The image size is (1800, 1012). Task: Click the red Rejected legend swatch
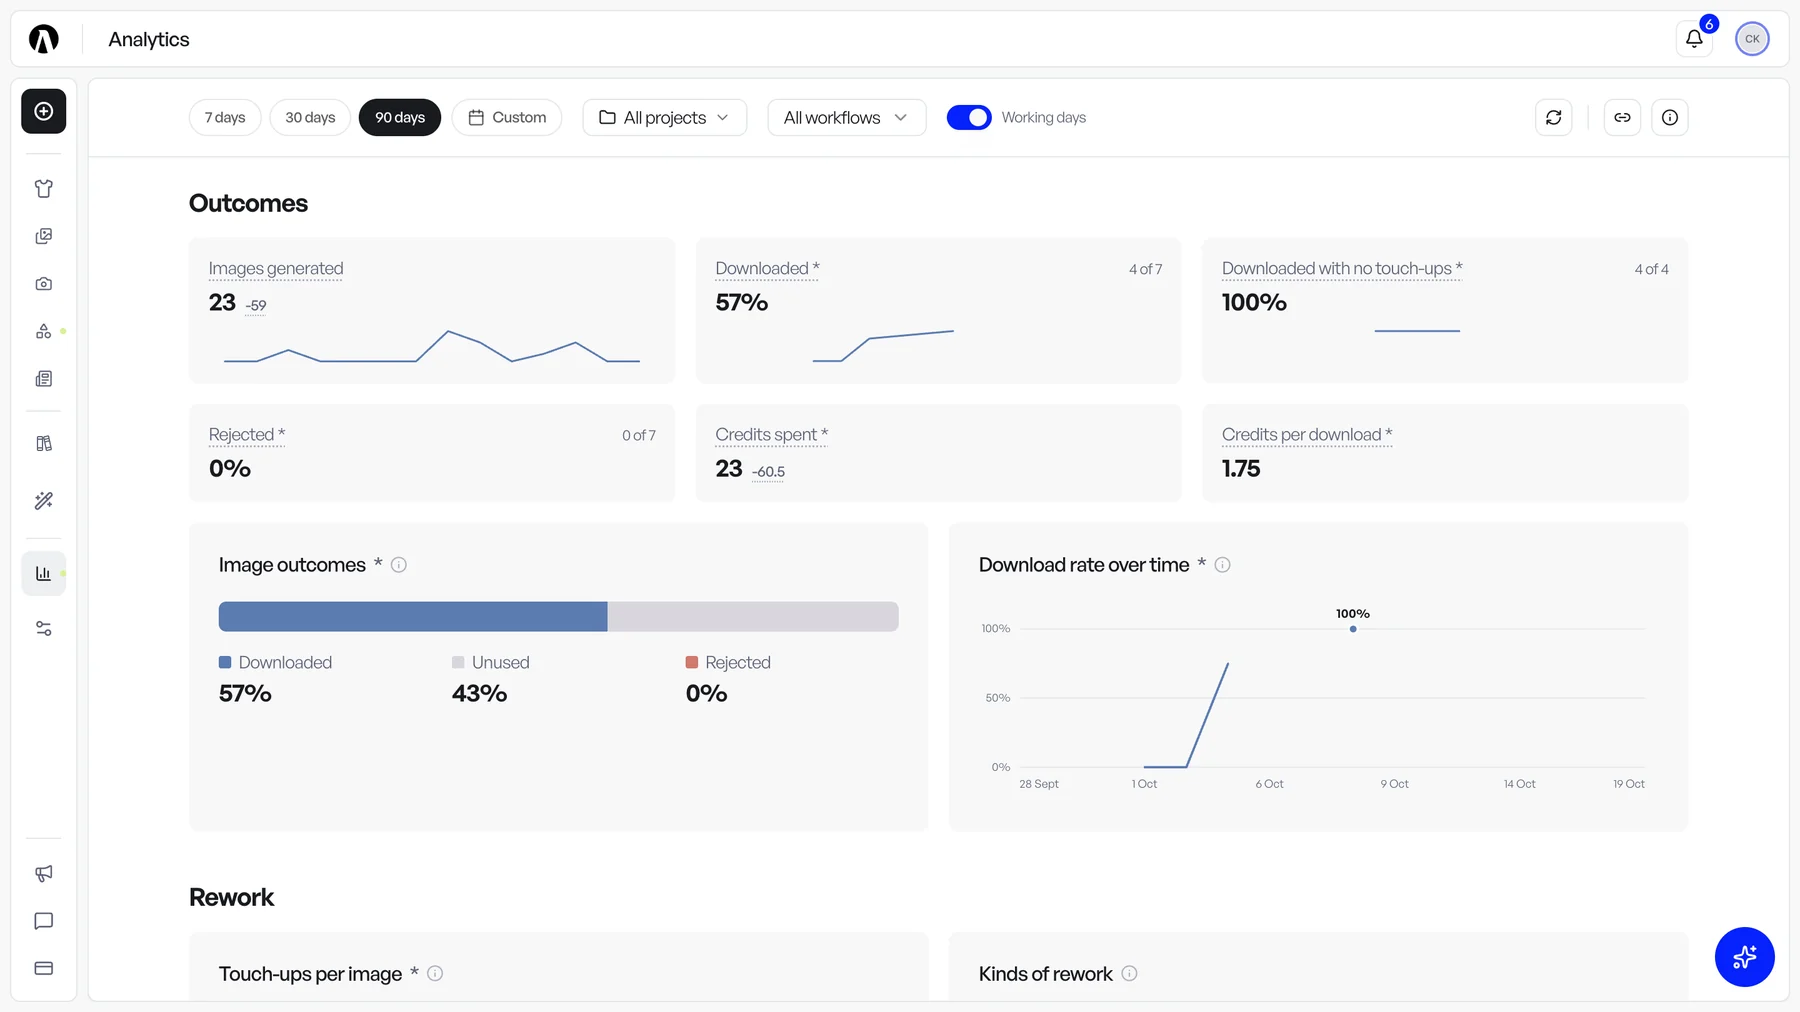692,662
